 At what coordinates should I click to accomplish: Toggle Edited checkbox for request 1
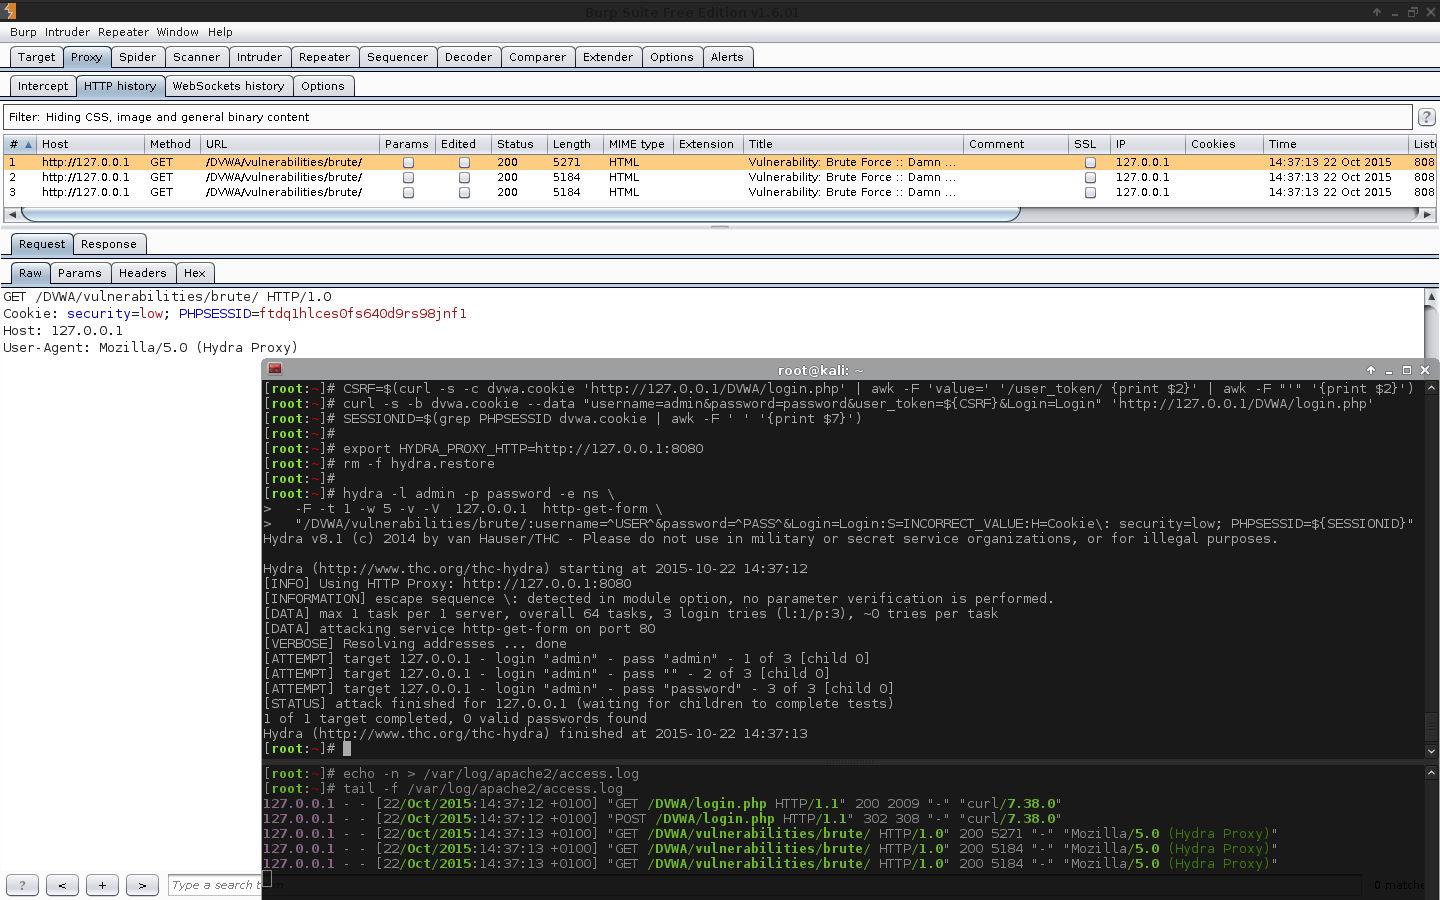(464, 162)
